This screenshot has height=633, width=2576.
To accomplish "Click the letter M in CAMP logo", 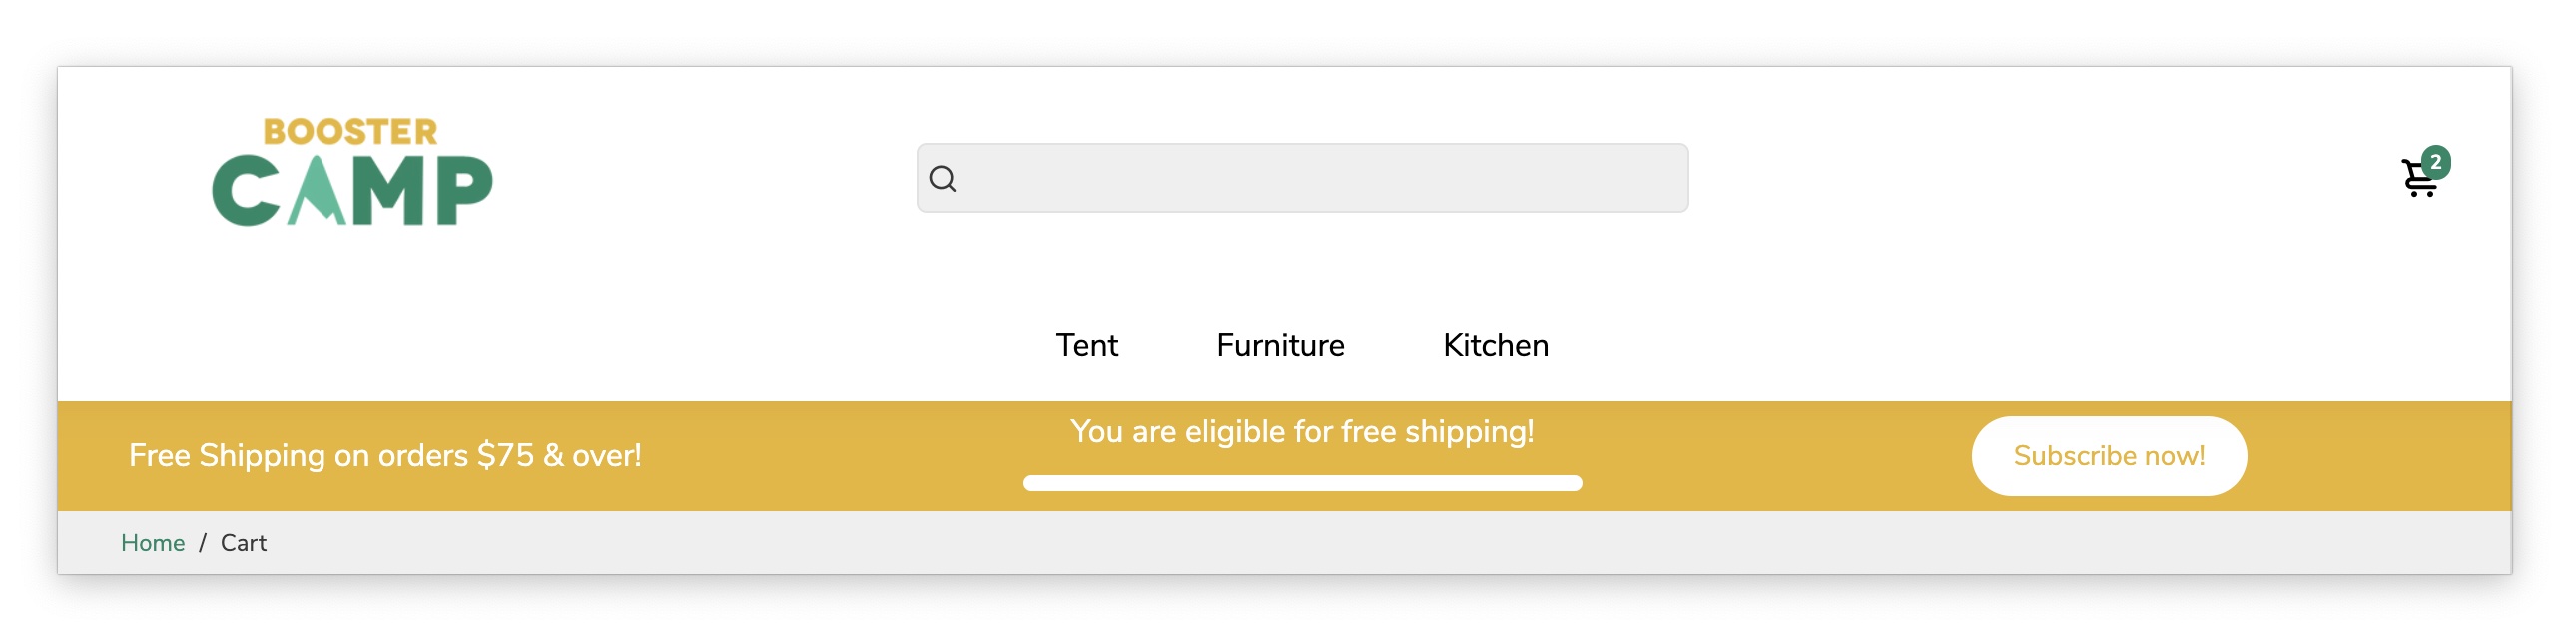I will (390, 190).
